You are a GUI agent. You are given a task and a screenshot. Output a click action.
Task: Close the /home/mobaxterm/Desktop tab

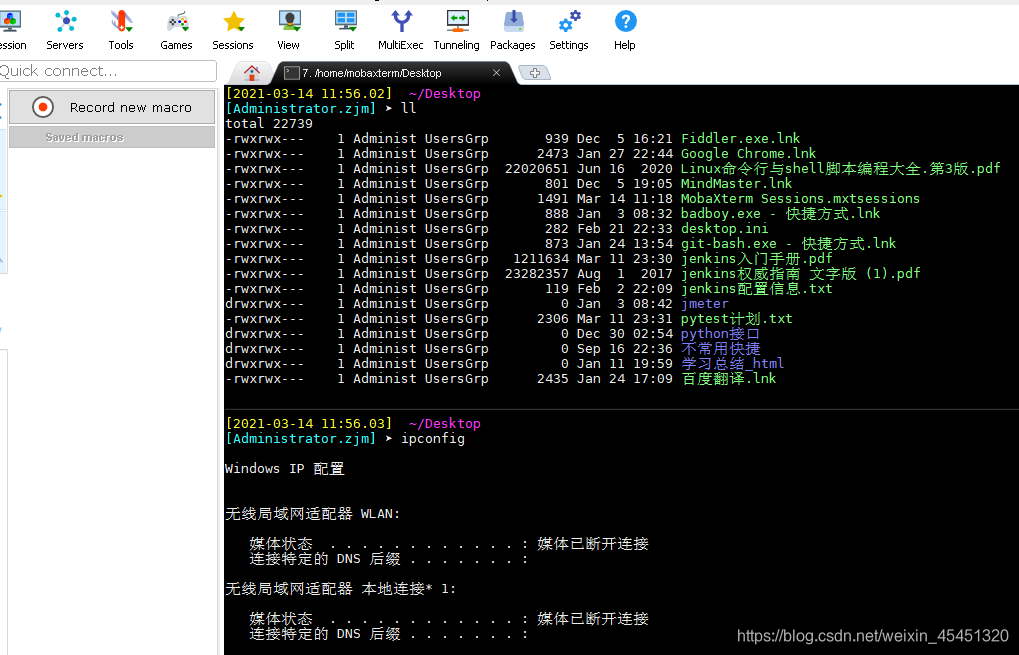pos(497,73)
